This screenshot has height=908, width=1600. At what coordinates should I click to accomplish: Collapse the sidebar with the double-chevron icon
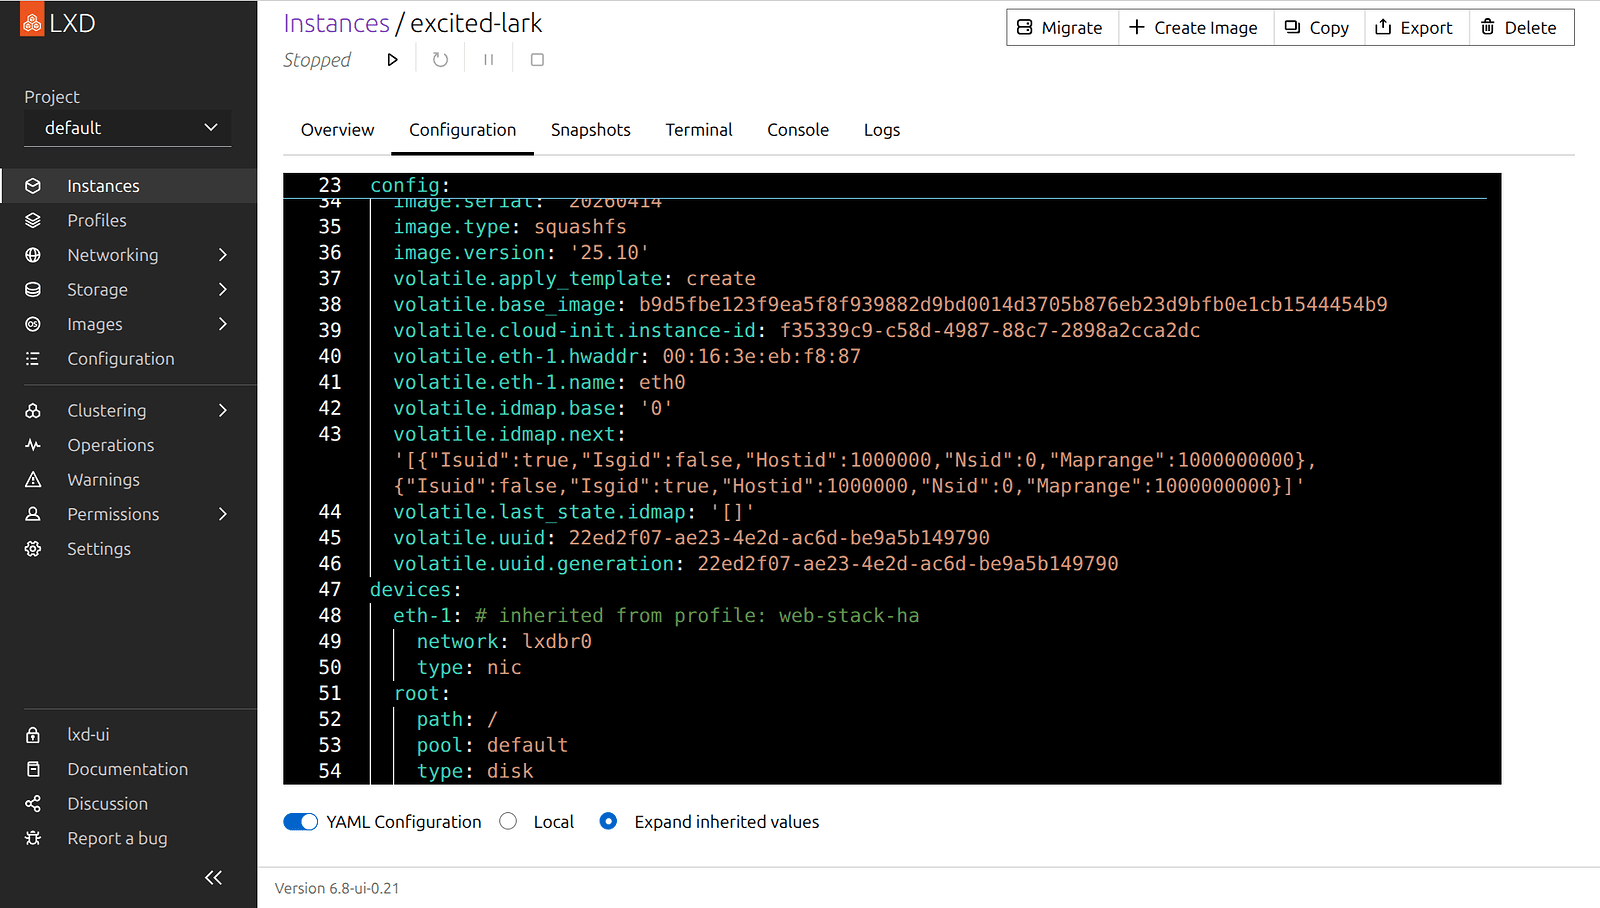[213, 877]
